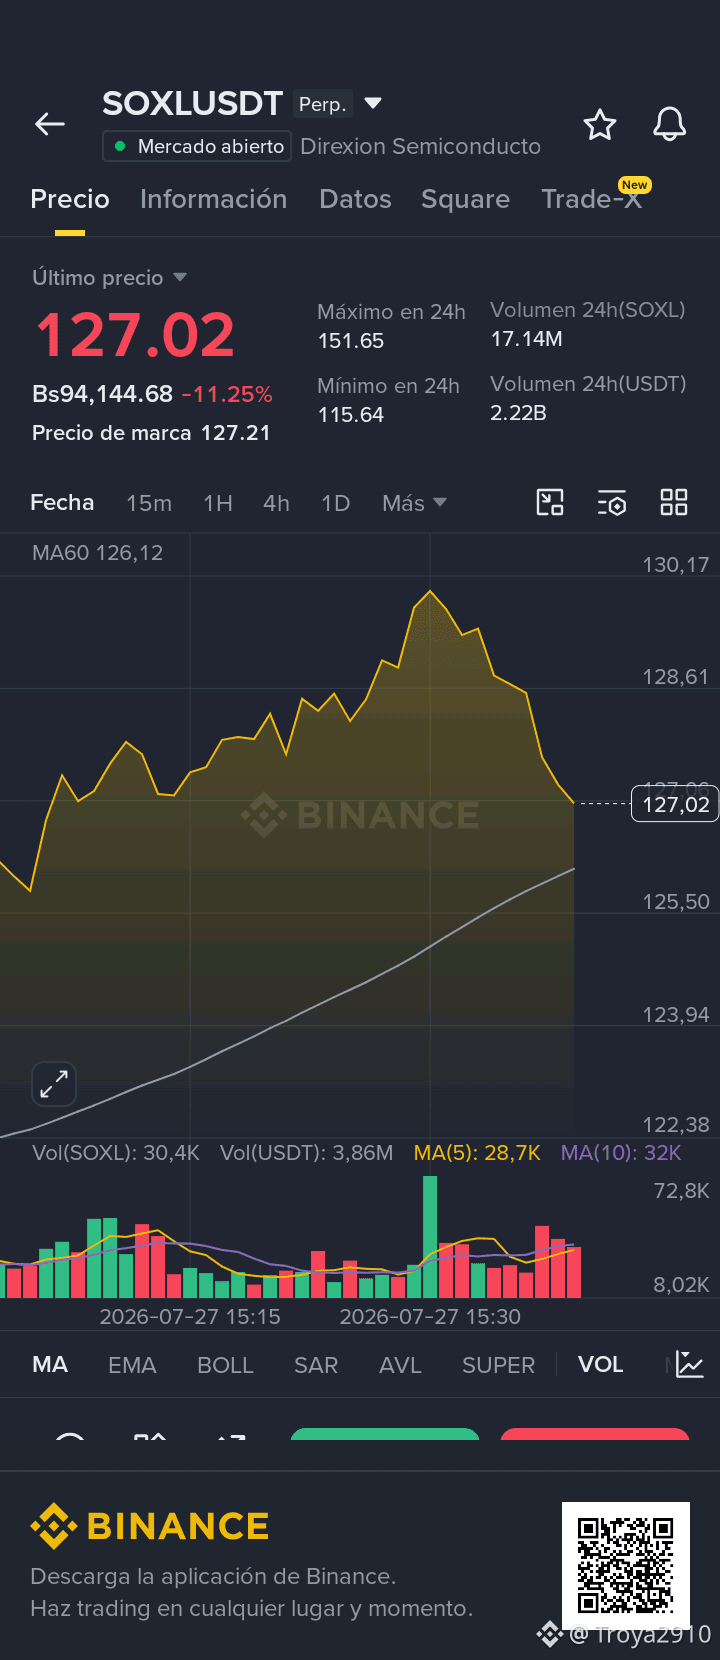Tap the red sell button
Viewport: 720px width, 1660px height.
click(x=595, y=1434)
